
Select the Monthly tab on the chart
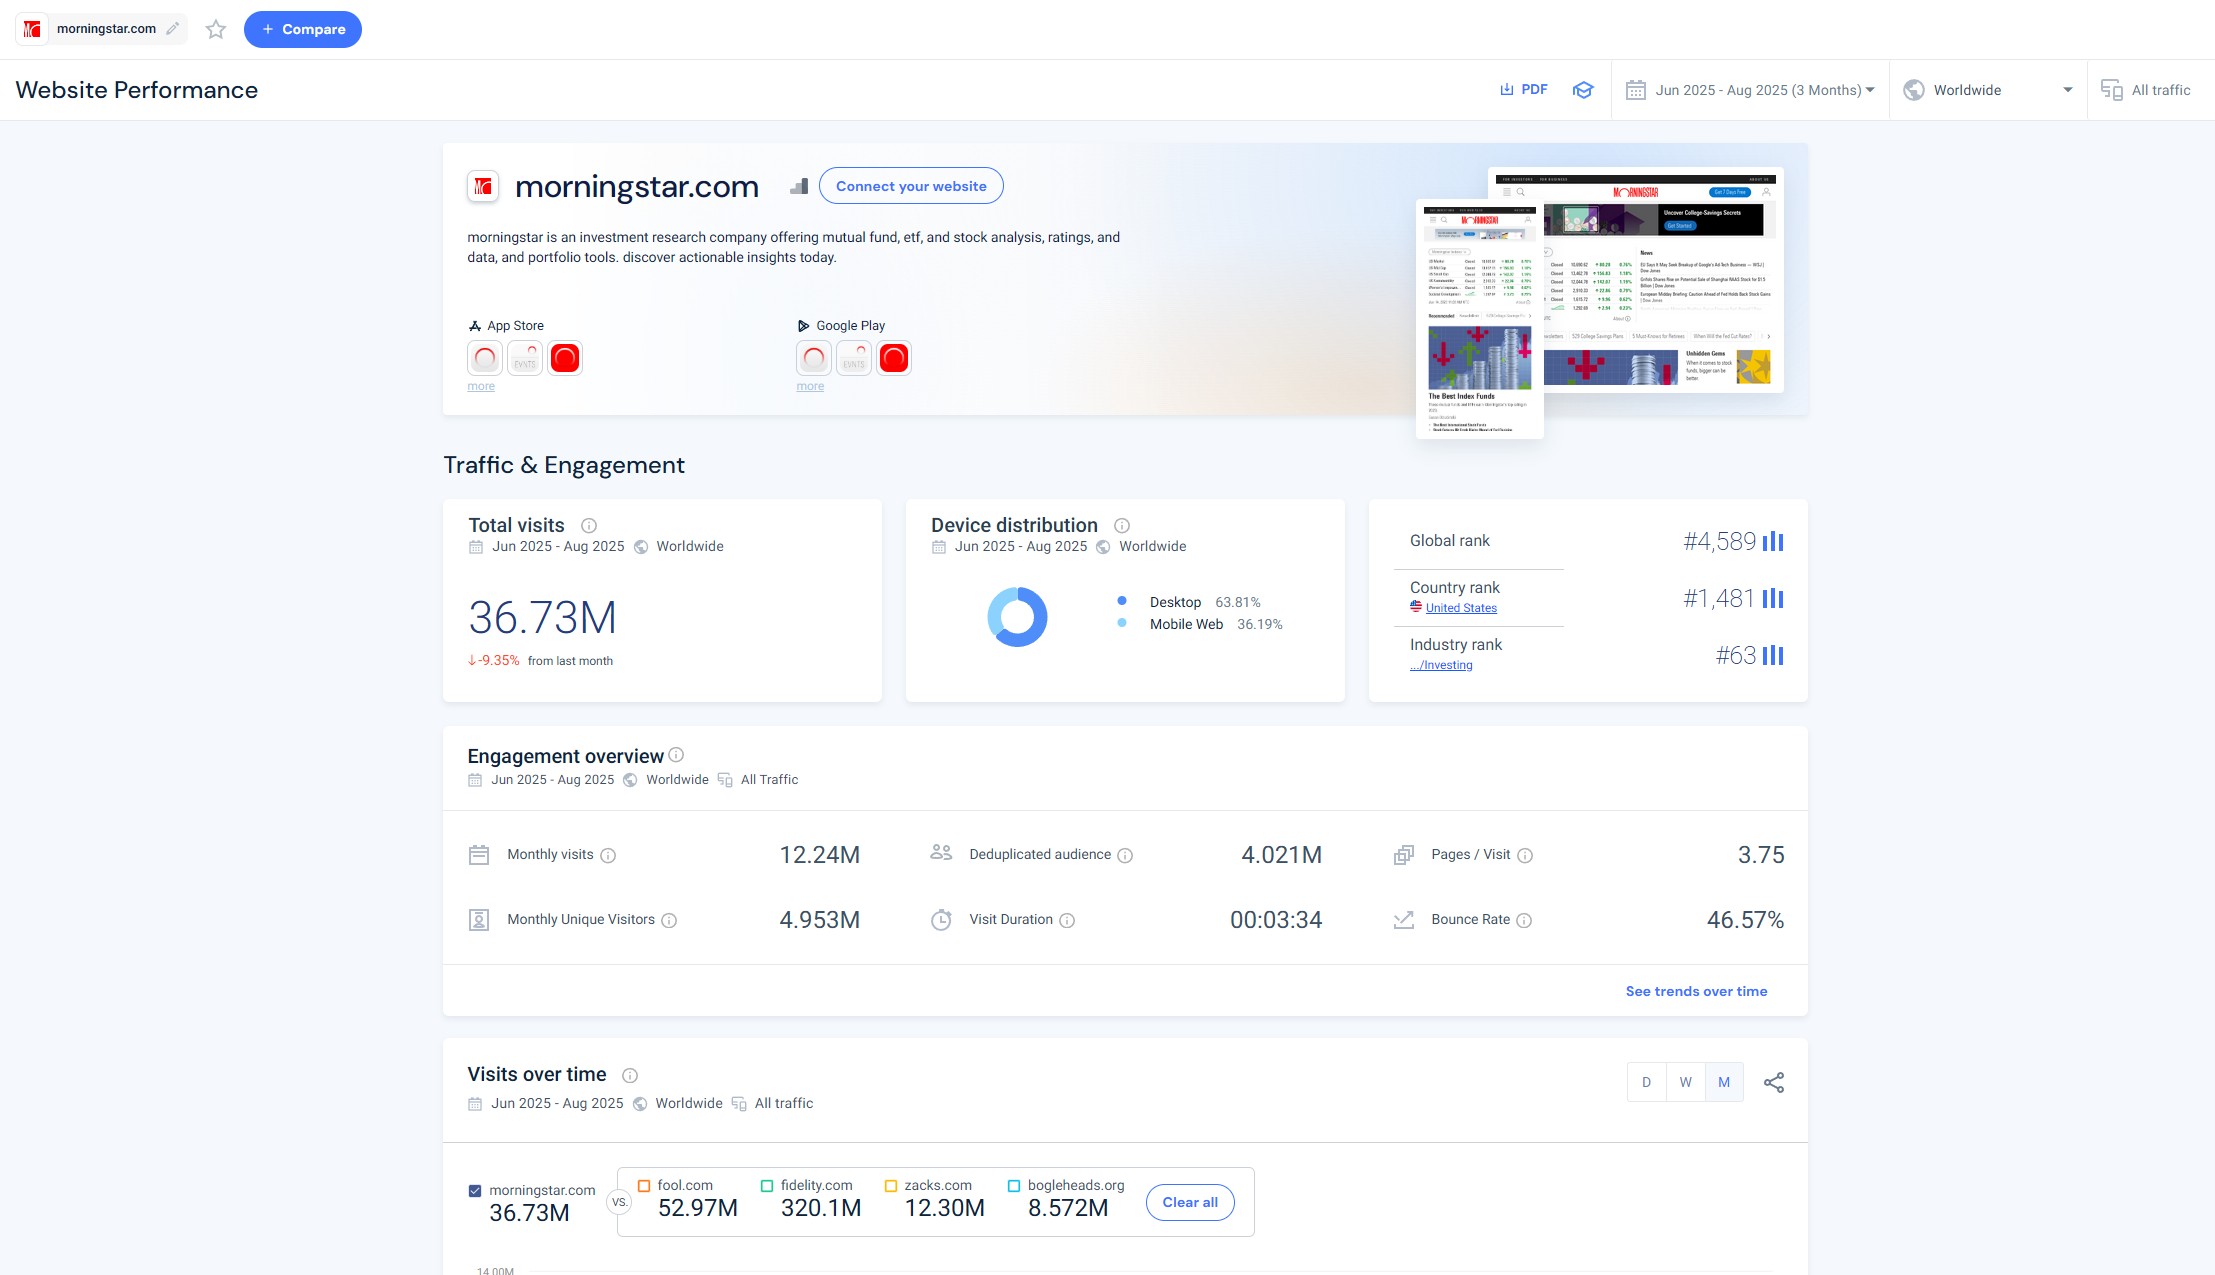[1723, 1081]
